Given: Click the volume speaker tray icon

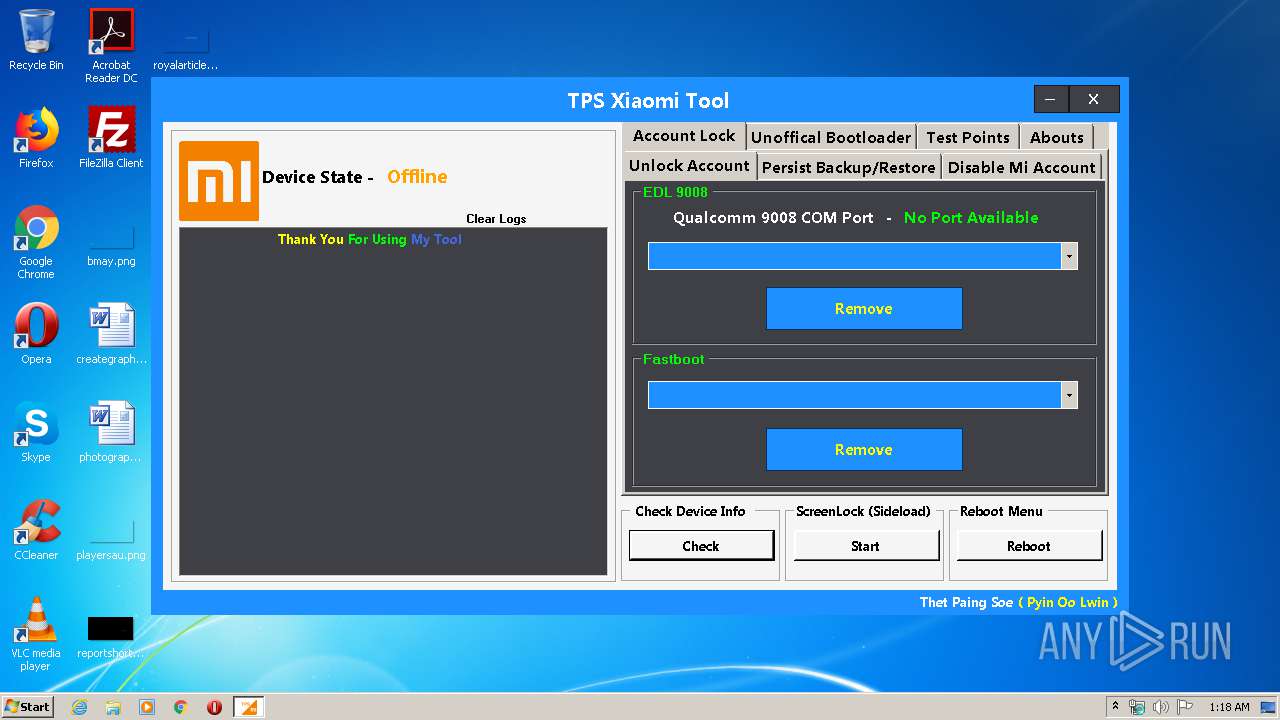Looking at the screenshot, I should point(1161,707).
